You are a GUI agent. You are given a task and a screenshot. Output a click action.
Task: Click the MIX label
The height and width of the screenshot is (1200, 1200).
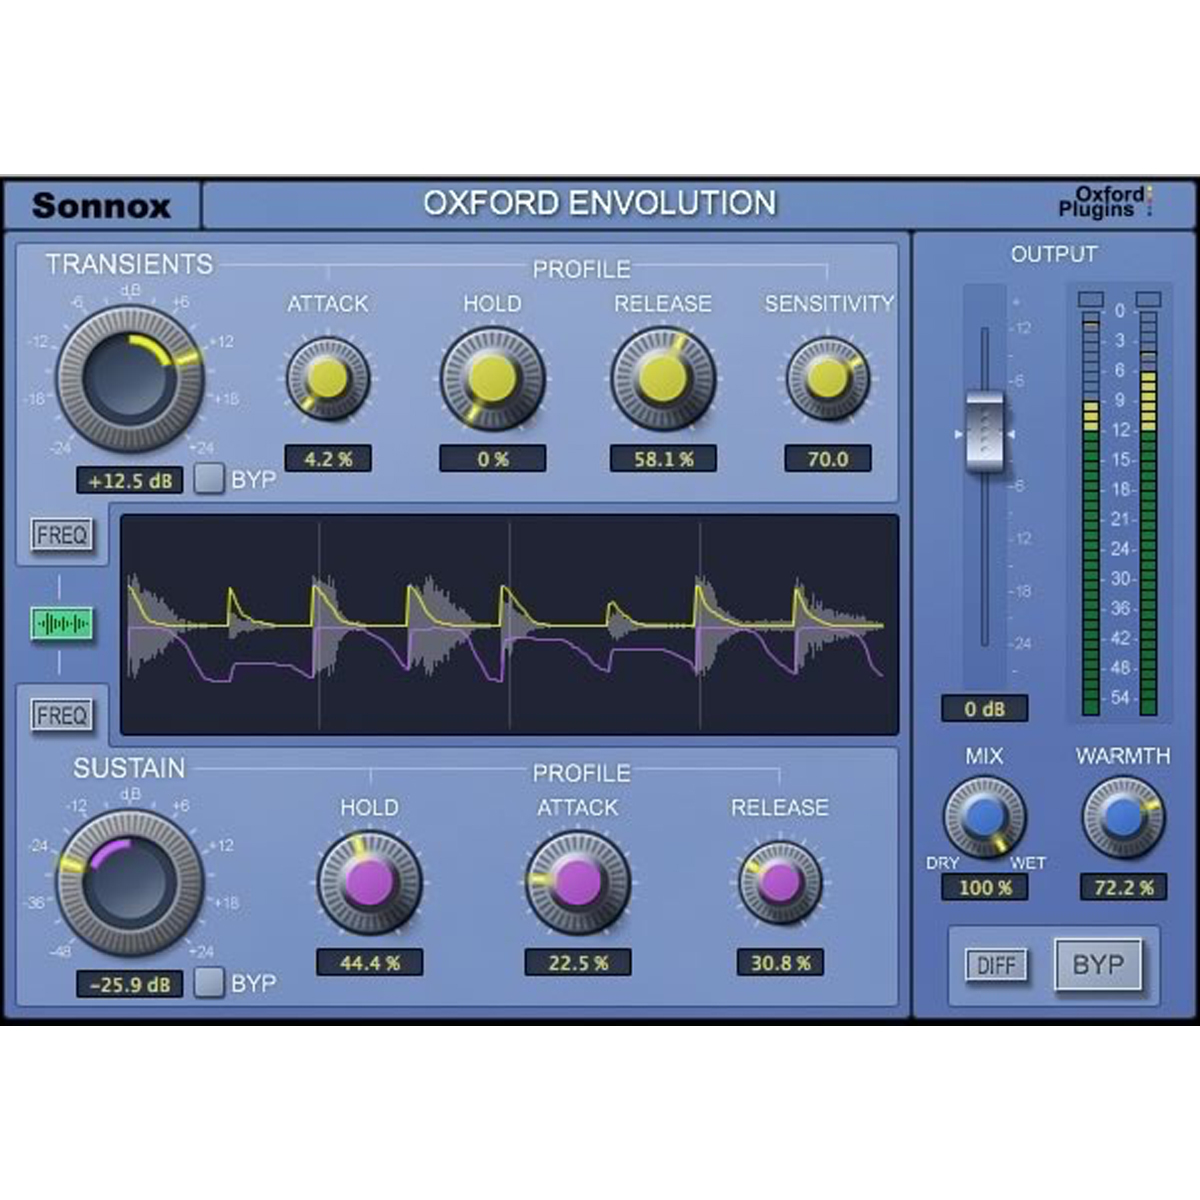click(x=984, y=756)
